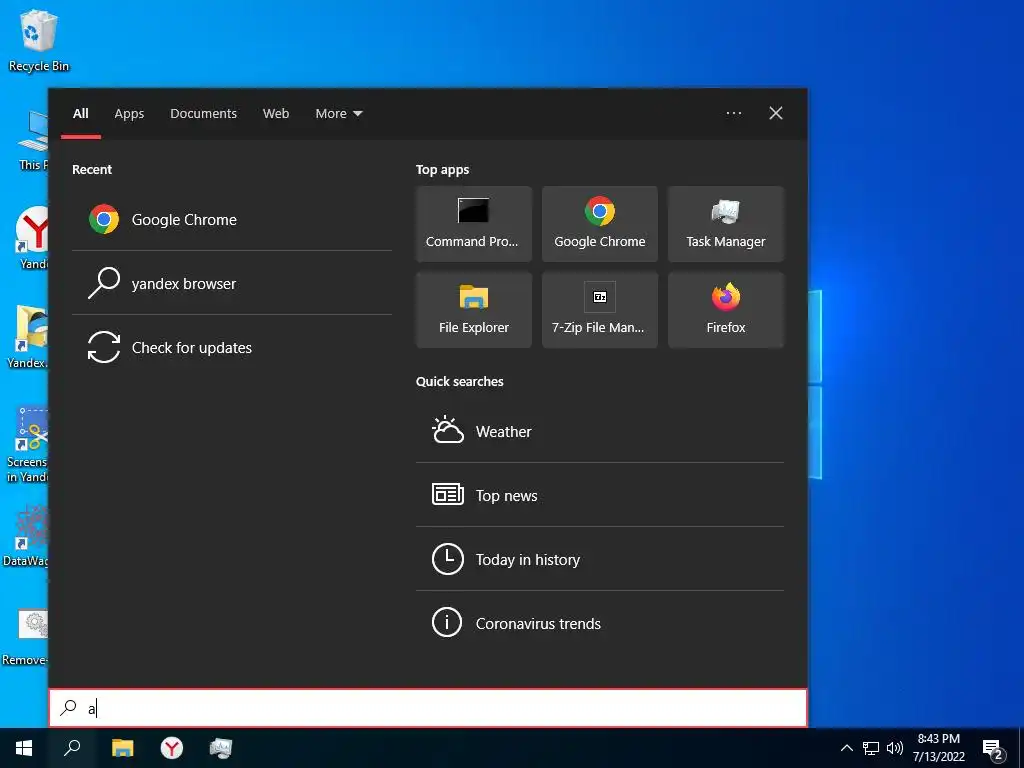Open Task Manager icon on the taskbar

[x=221, y=748]
